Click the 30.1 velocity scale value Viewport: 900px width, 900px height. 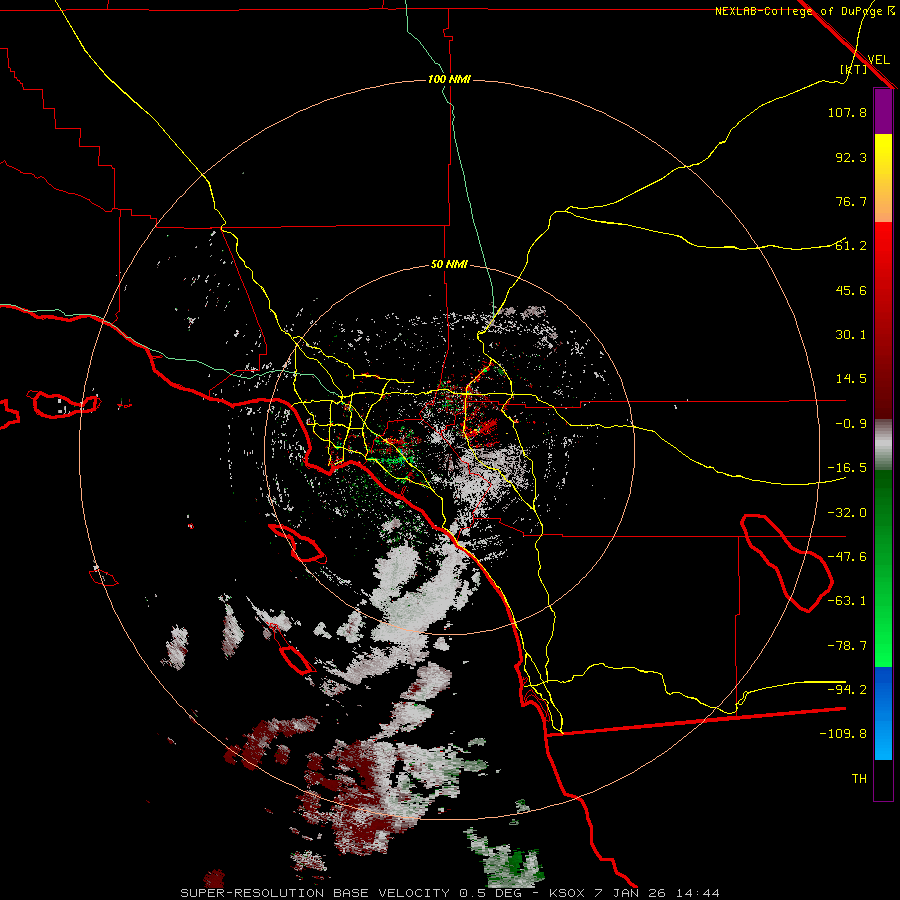click(x=851, y=335)
